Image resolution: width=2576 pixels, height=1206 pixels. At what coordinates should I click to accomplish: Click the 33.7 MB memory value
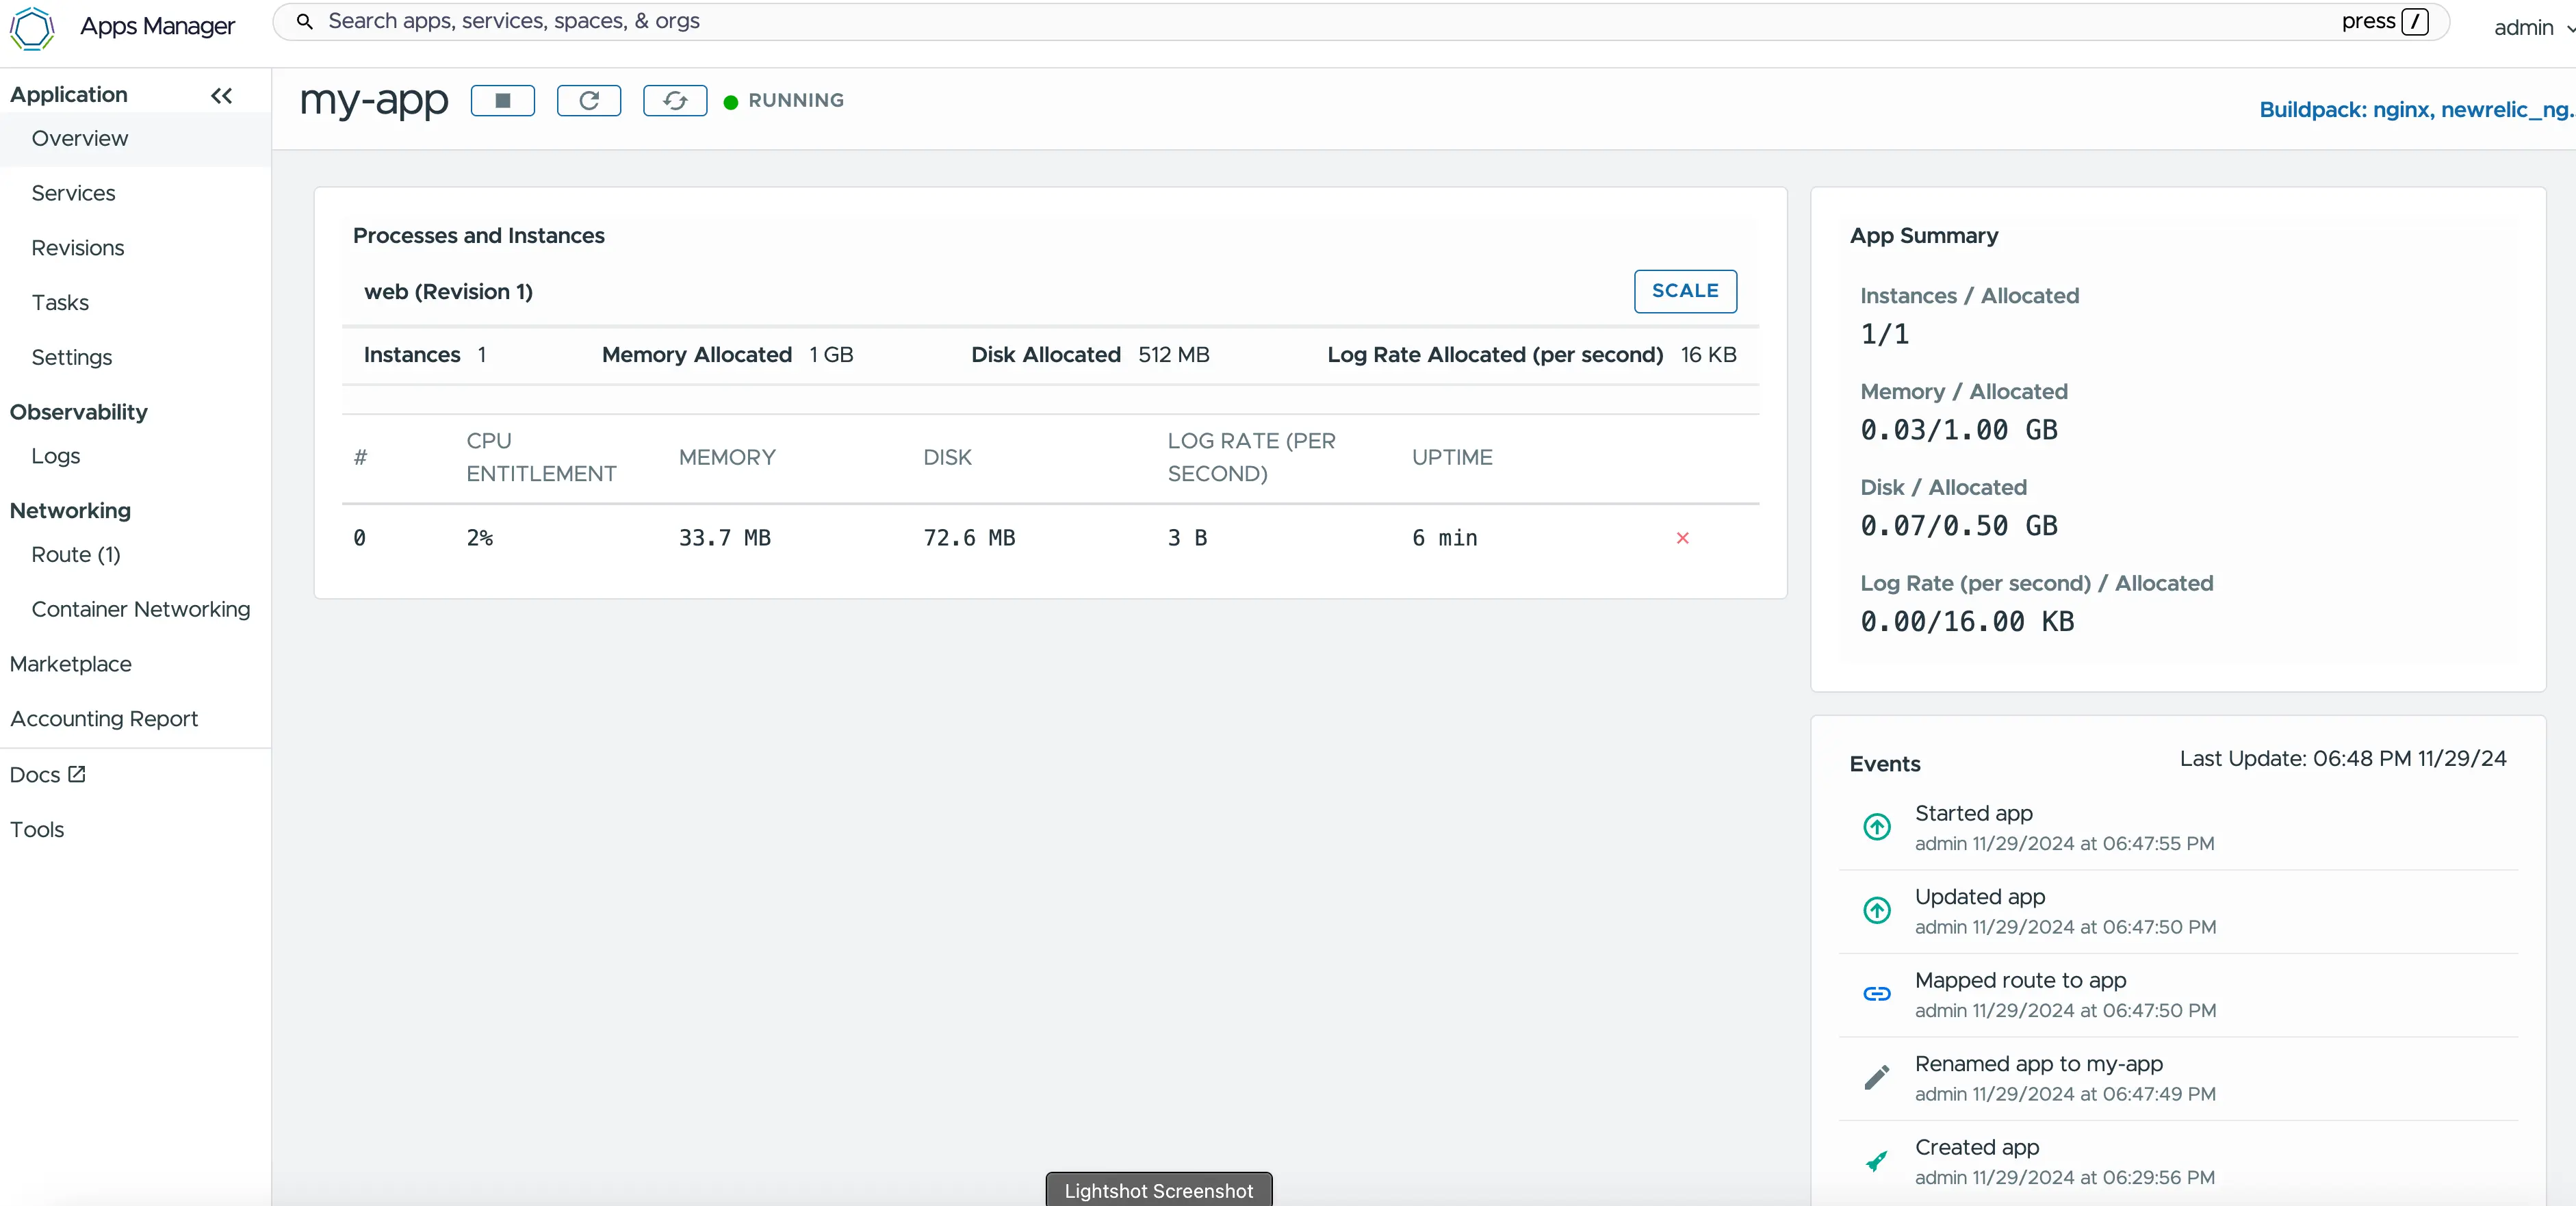(x=725, y=538)
